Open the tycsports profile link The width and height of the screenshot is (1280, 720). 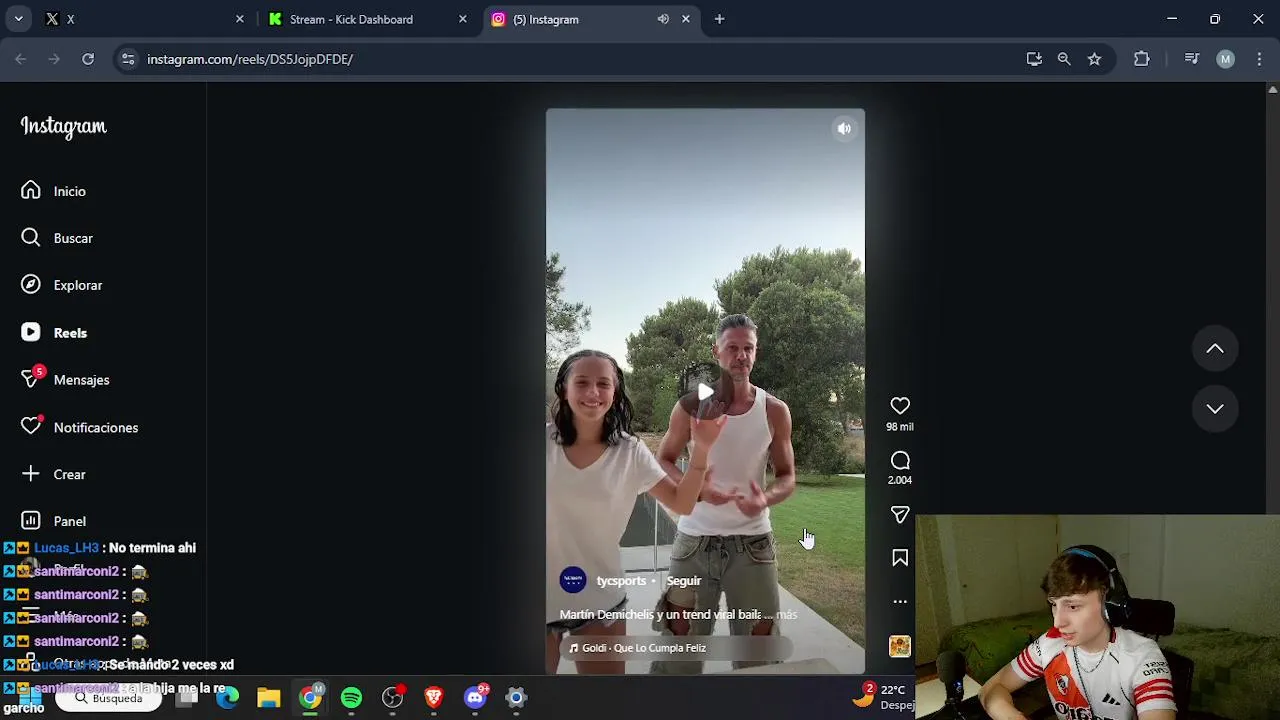coord(621,581)
